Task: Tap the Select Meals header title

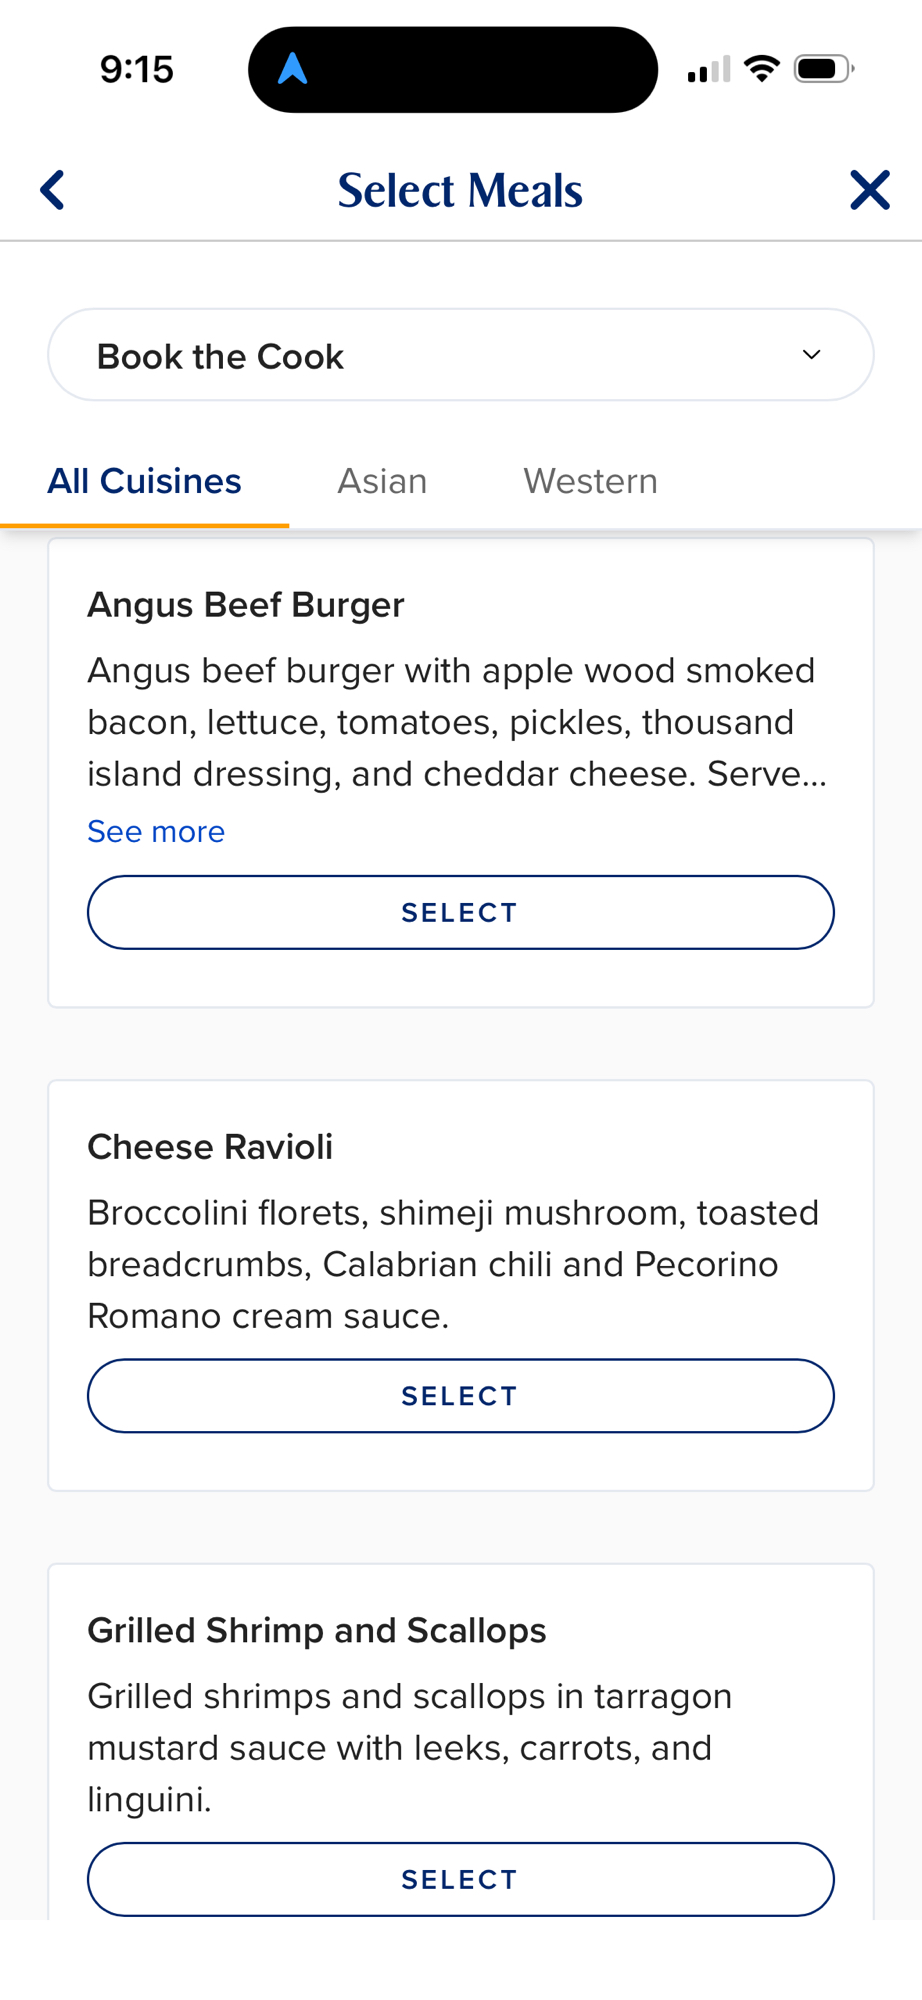Action: (460, 190)
